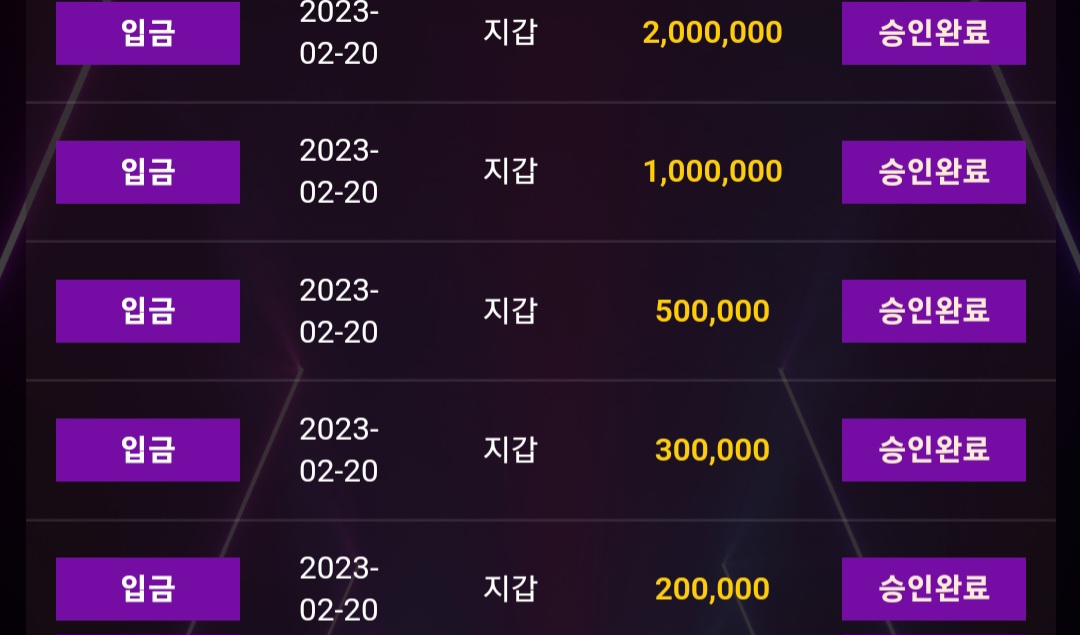Click the 2023-02-20 date in the 300,000 row
Screen dimensions: 1080x635
click(339, 450)
